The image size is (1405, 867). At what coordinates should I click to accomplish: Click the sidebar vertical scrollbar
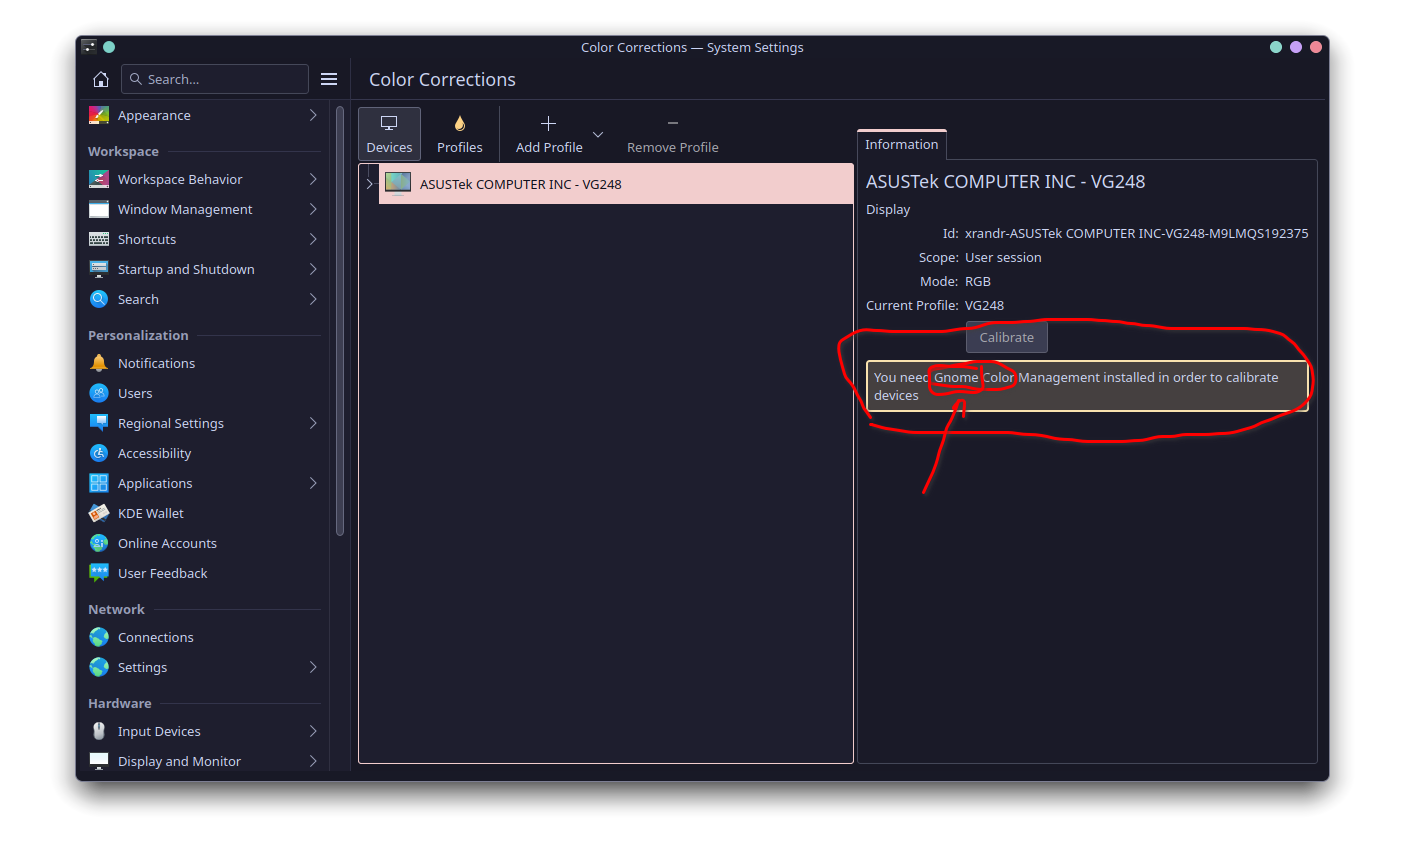click(340, 320)
